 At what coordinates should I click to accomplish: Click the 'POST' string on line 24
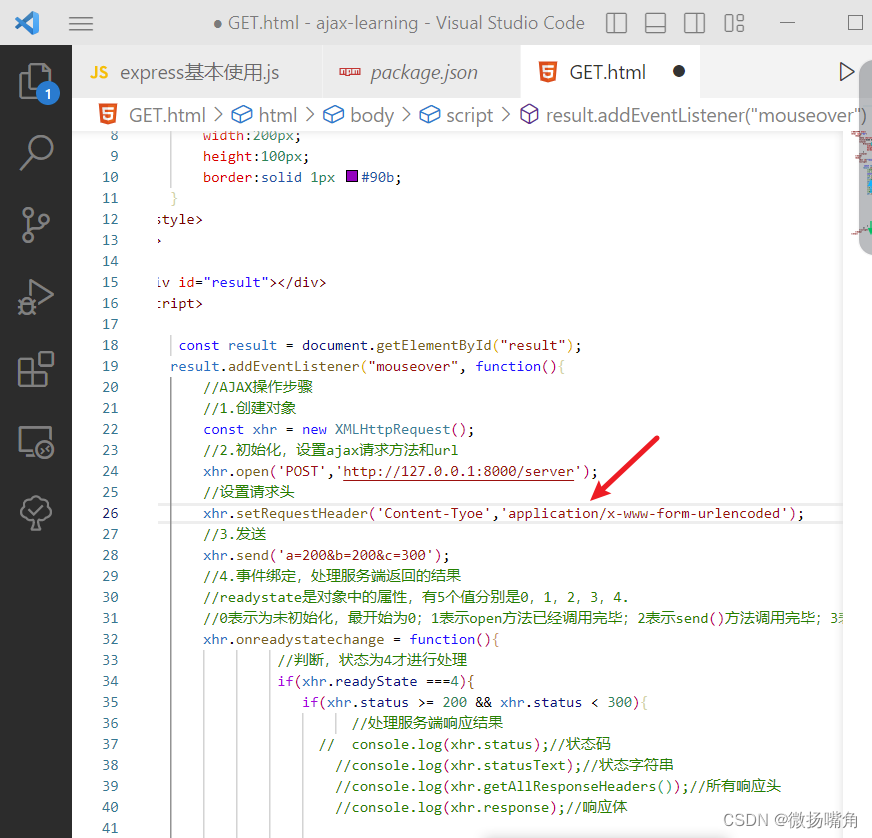click(x=301, y=472)
